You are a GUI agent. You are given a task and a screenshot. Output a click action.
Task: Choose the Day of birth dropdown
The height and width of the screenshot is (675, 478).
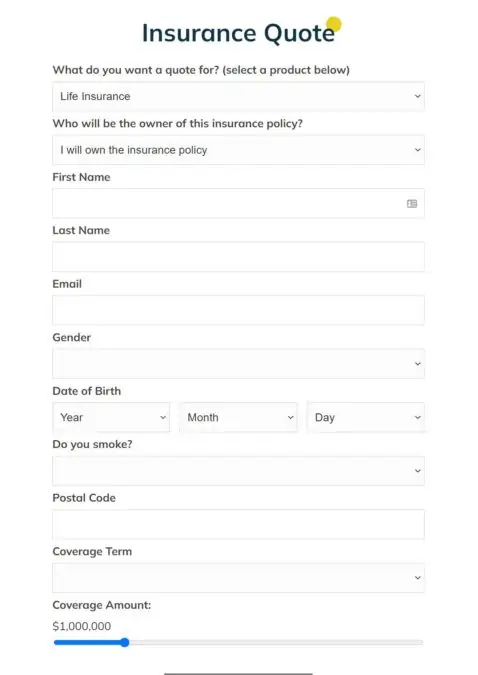click(366, 417)
